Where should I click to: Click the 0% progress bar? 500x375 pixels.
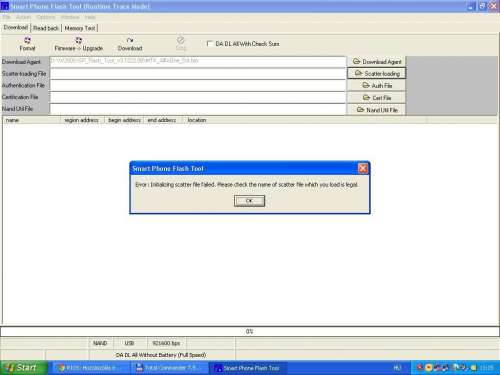249,331
